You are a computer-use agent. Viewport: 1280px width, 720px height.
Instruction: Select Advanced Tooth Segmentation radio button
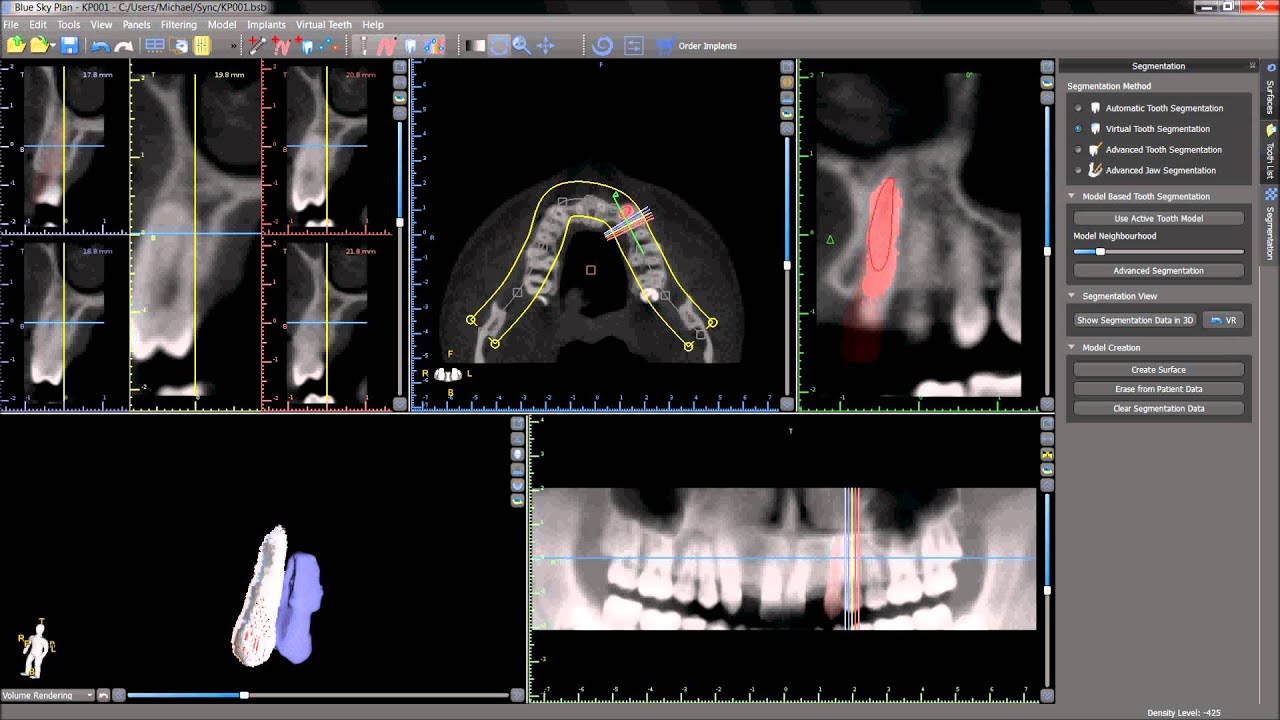tap(1078, 150)
